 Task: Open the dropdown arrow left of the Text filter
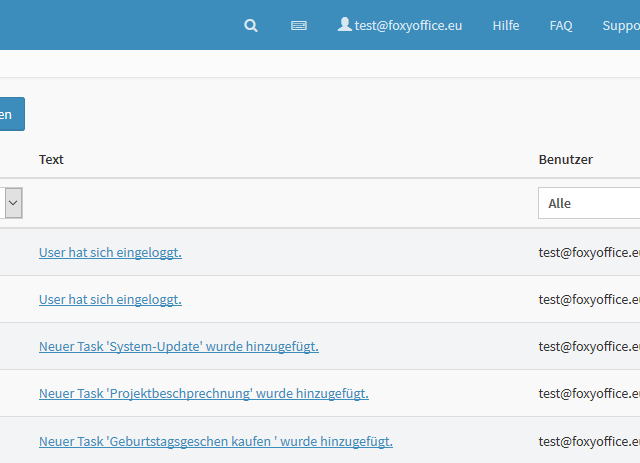pos(13,203)
